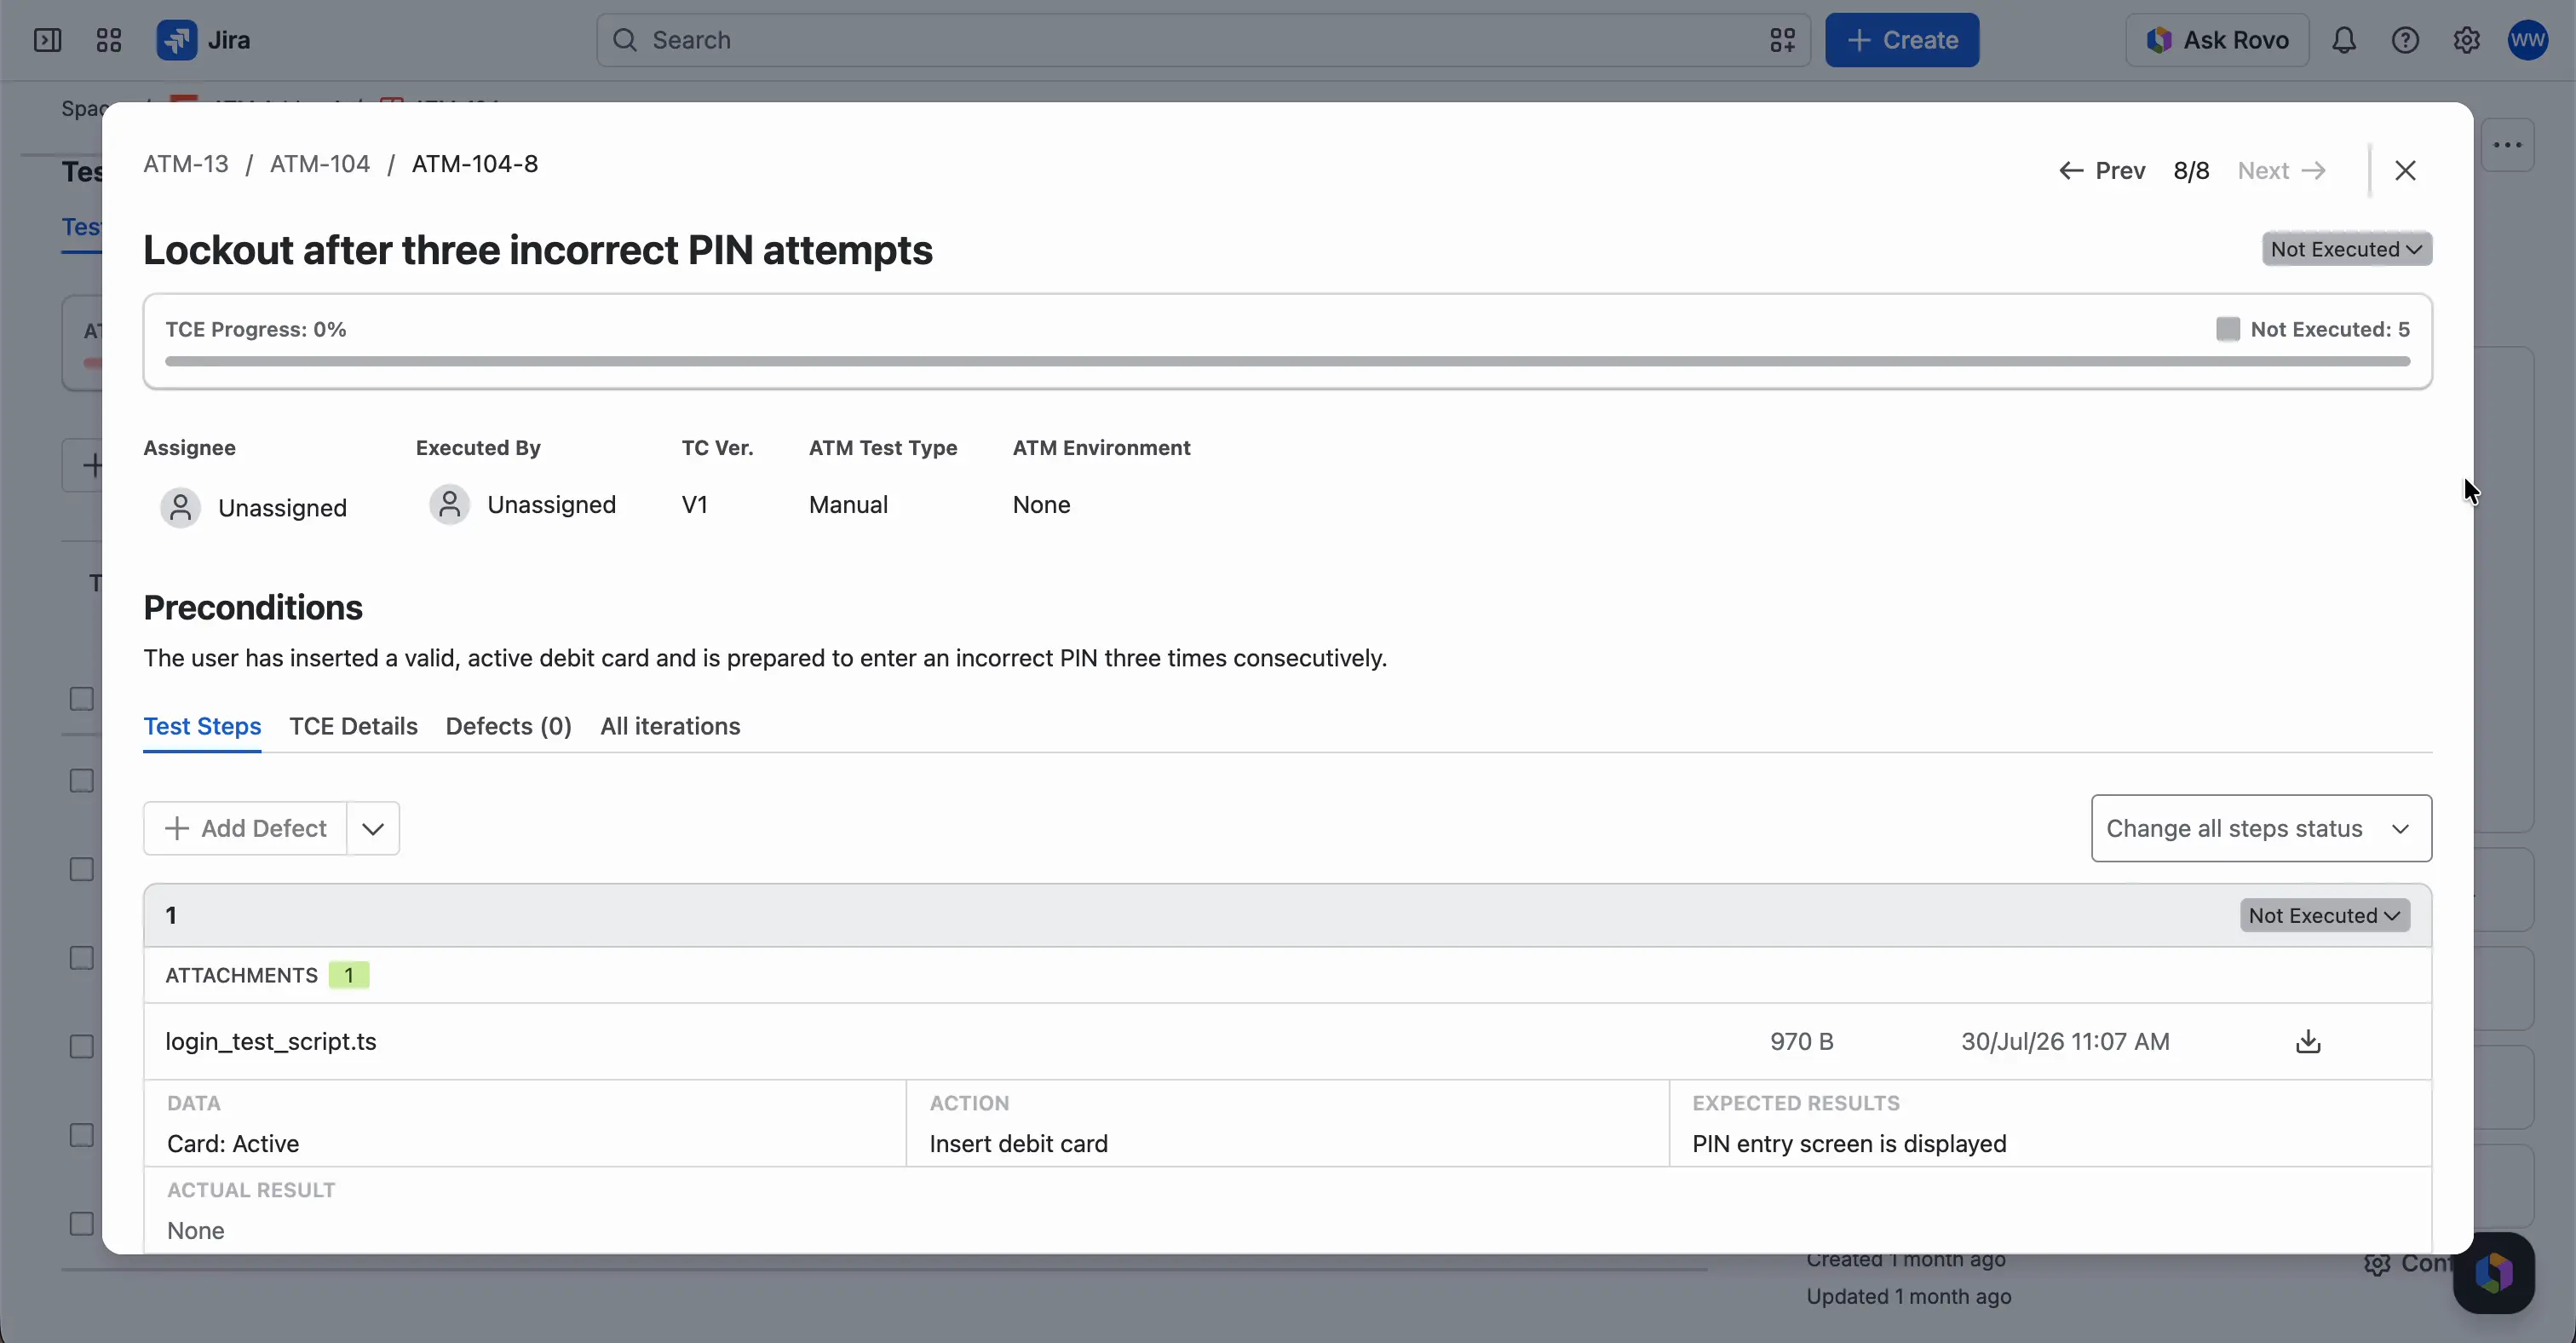Click the Ask Rovo button
Image resolution: width=2576 pixels, height=1343 pixels.
click(2217, 40)
